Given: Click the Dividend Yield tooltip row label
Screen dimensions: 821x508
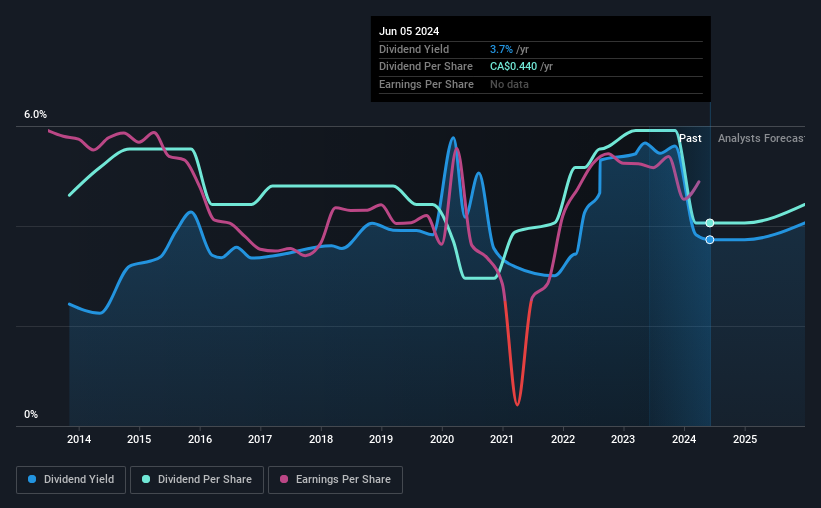Looking at the screenshot, I should pyautogui.click(x=414, y=49).
